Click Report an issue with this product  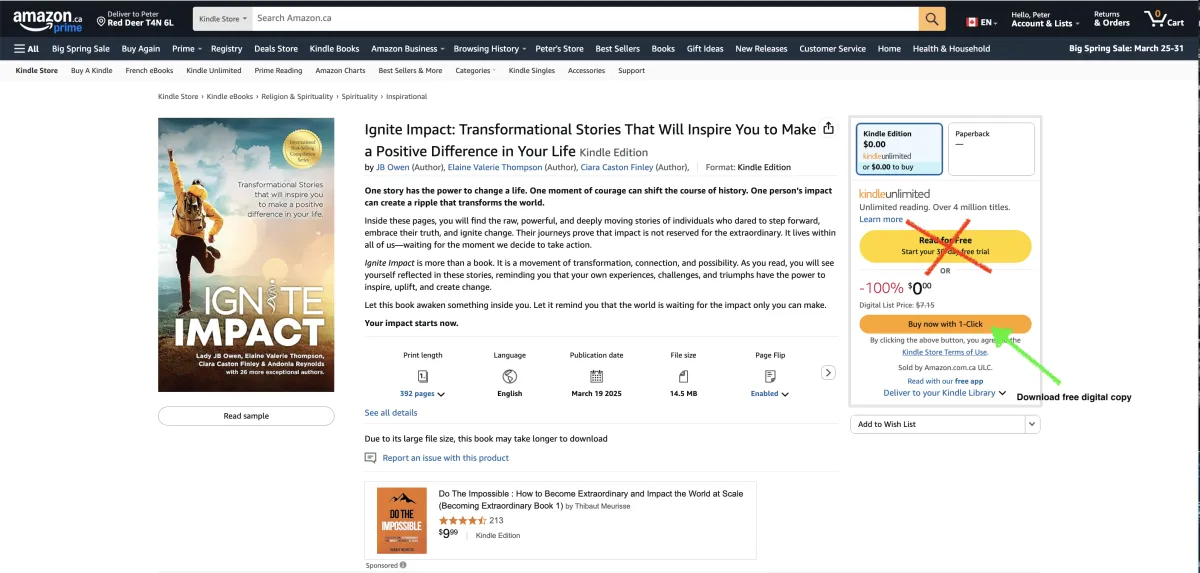tap(445, 458)
